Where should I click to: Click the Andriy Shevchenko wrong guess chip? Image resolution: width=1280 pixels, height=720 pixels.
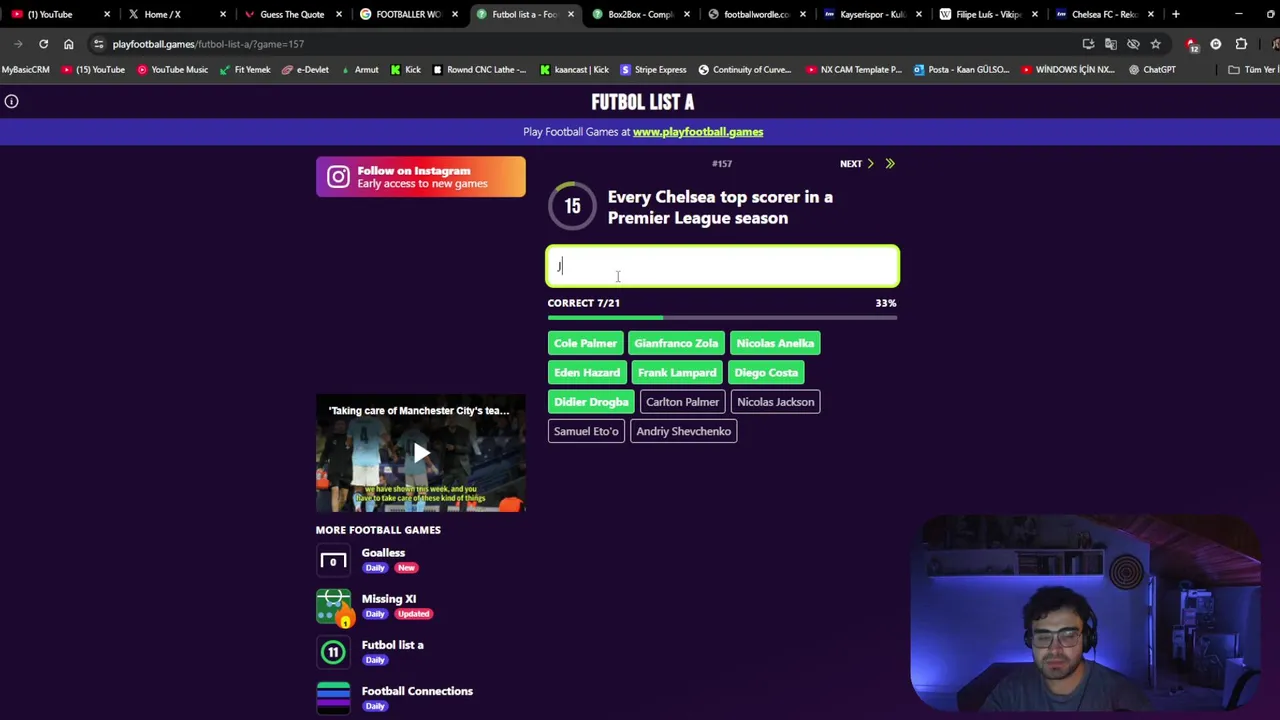click(683, 431)
